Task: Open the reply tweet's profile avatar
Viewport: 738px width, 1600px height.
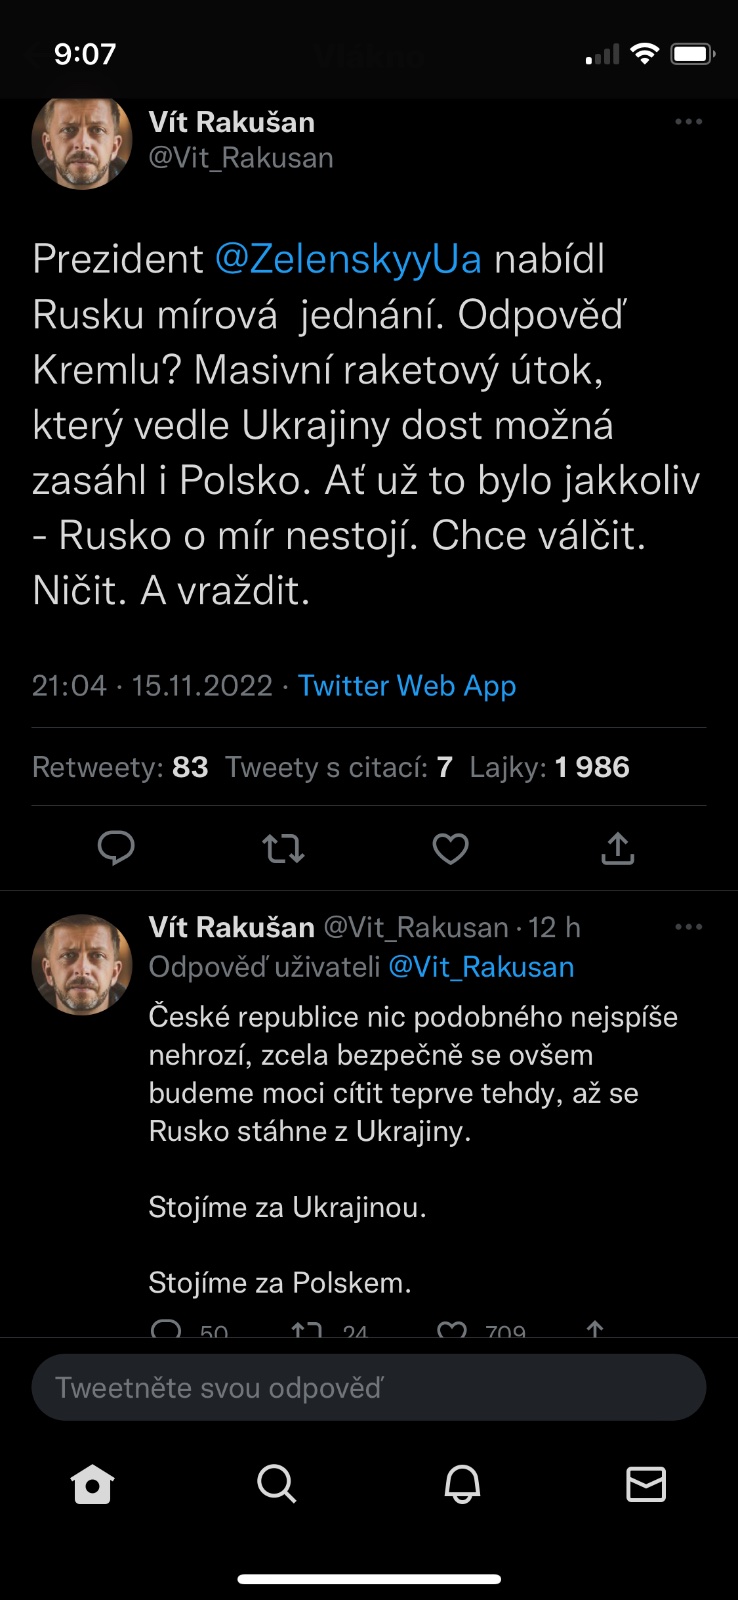Action: [x=82, y=964]
